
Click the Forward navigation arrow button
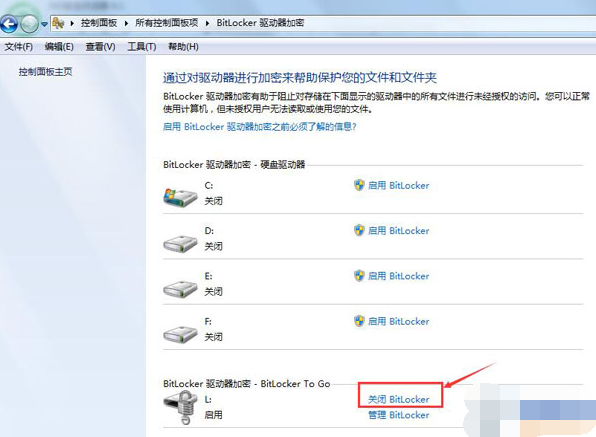pyautogui.click(x=30, y=24)
